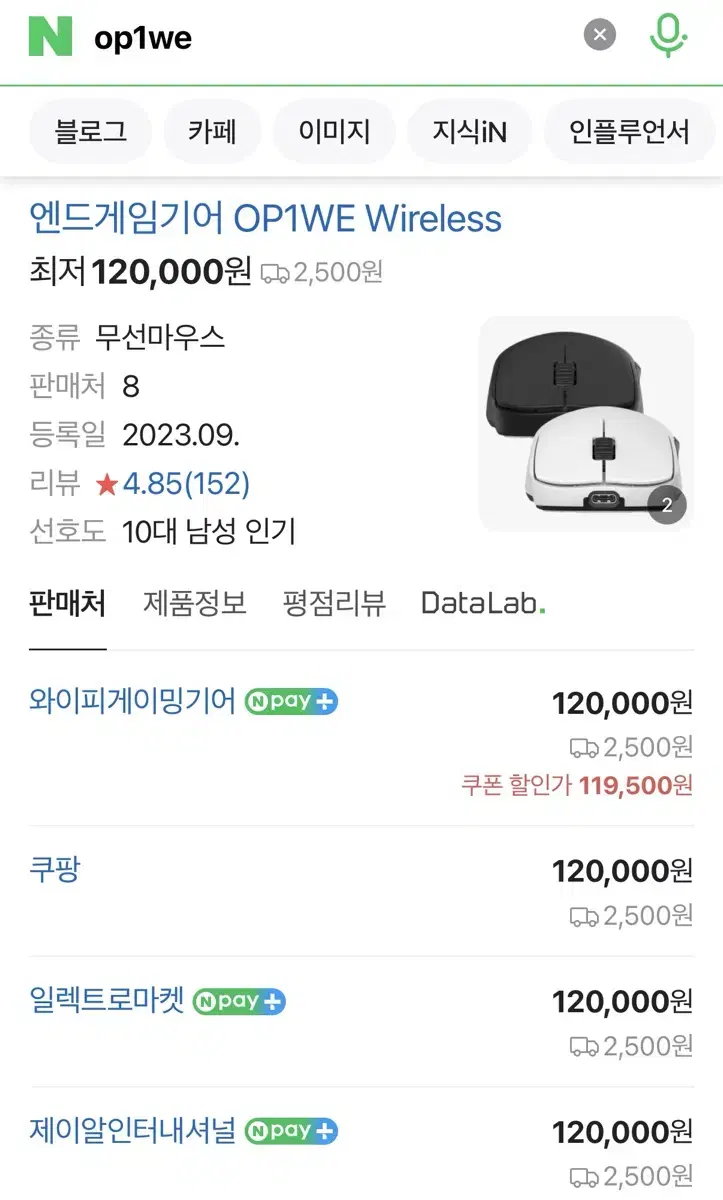The width and height of the screenshot is (723, 1200).
Task: Clear the search text with X icon
Action: pos(599,37)
